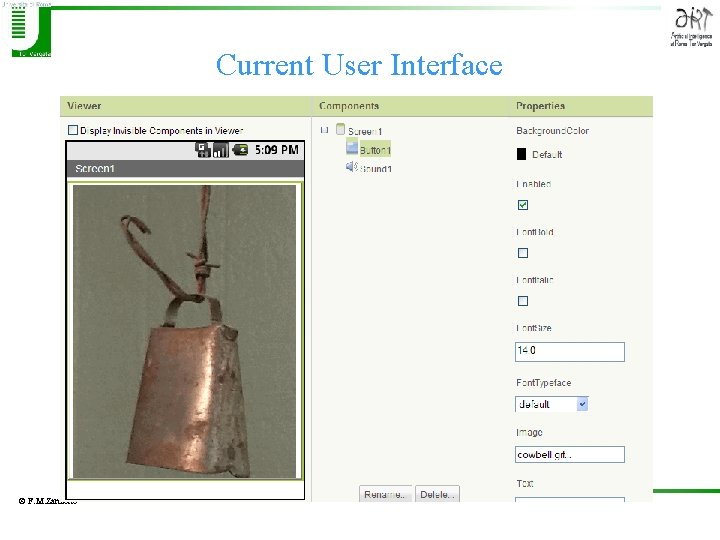Click the AIRT logo at top right
Screen dimensions: 720x540
tap(692, 28)
